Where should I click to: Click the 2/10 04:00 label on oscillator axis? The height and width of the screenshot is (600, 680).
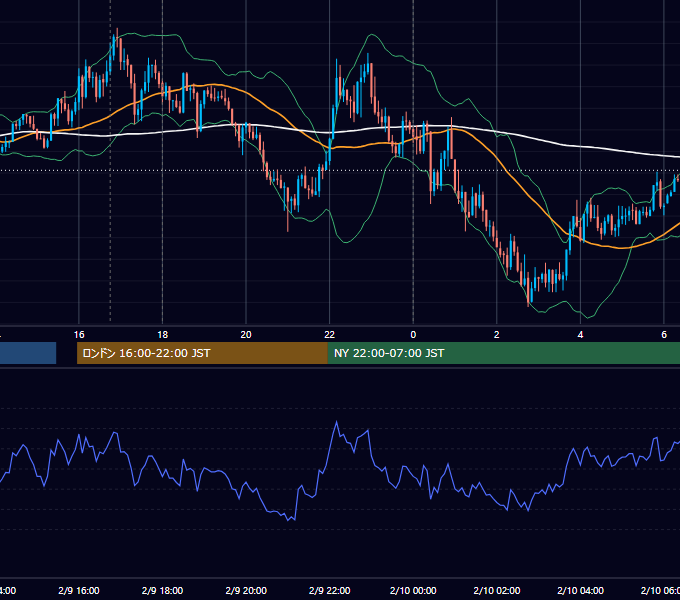coord(580,590)
